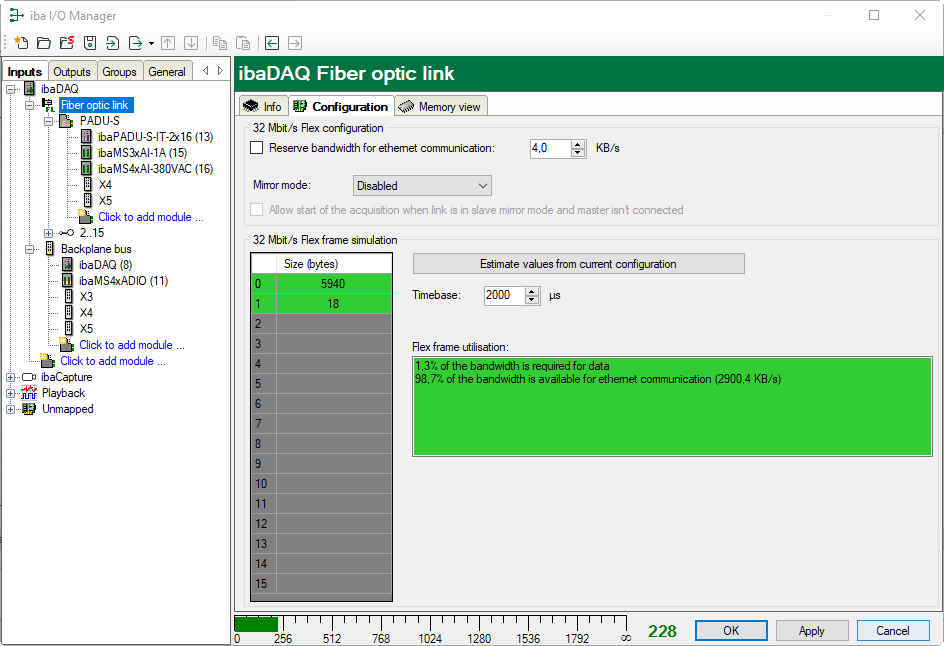The image size is (944, 646).
Task: Move selected module up
Action: pyautogui.click(x=168, y=43)
